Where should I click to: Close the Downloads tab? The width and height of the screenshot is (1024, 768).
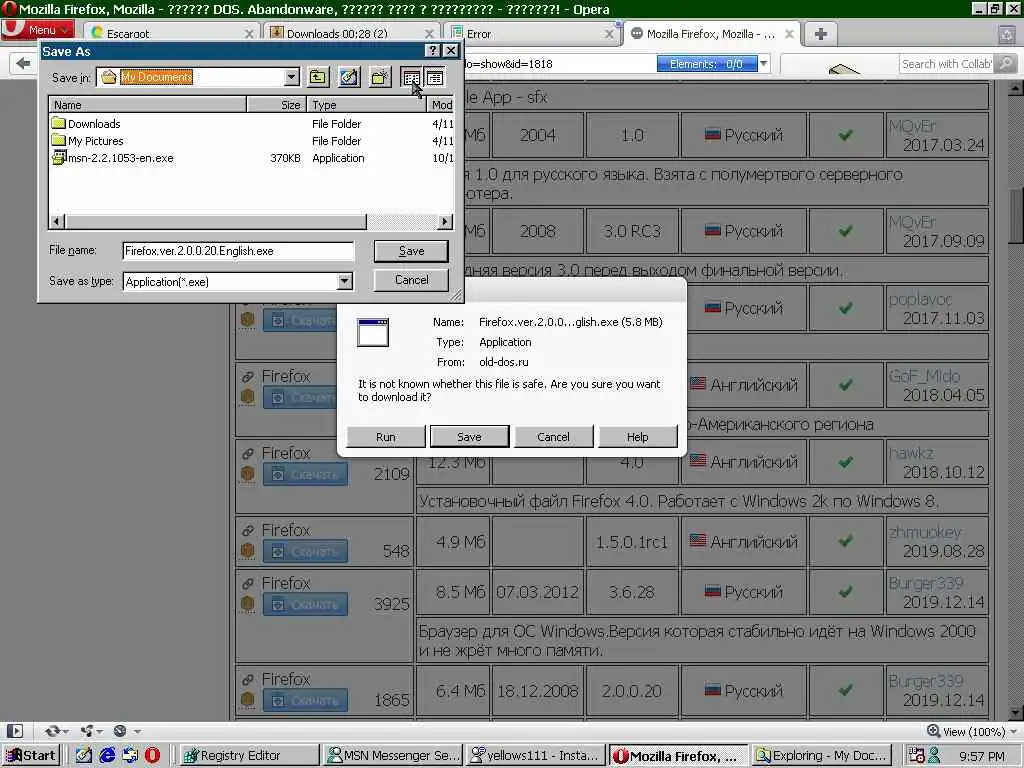pos(429,34)
